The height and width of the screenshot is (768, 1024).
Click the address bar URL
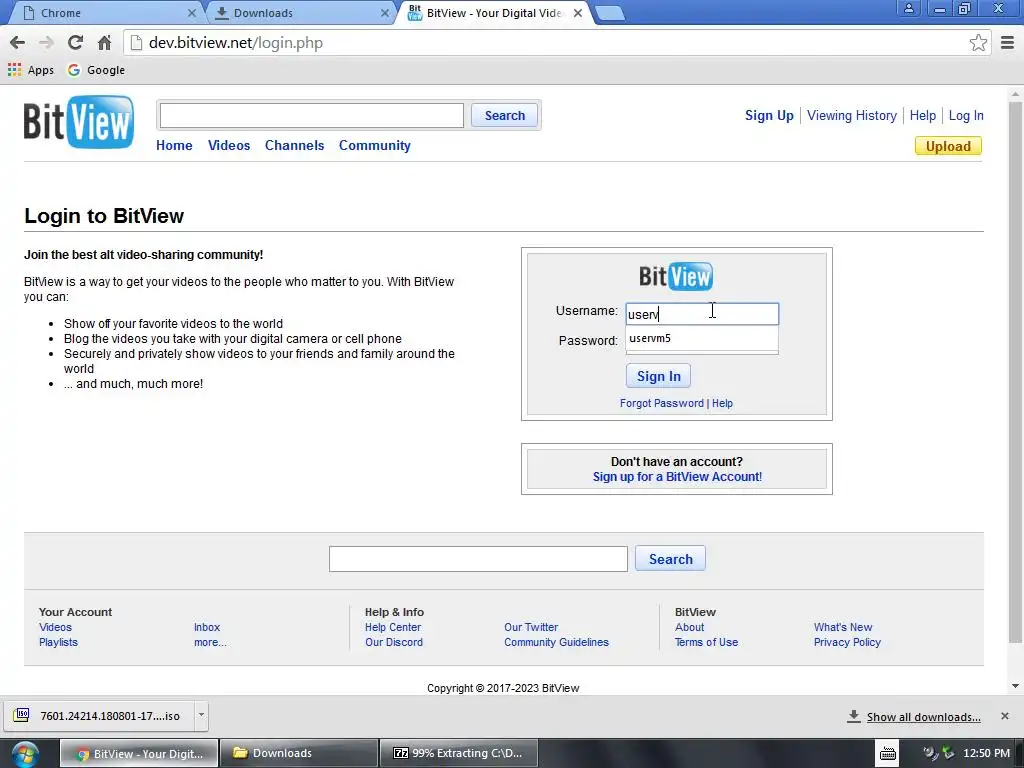[236, 43]
